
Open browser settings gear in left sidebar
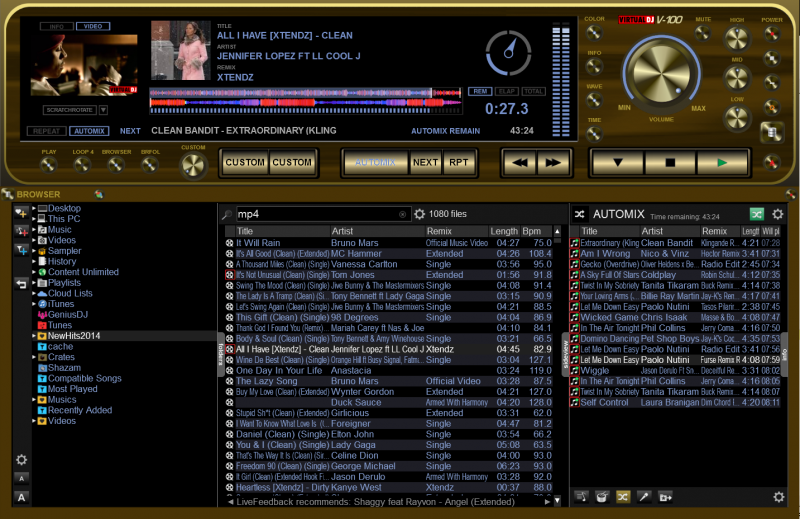tap(21, 460)
